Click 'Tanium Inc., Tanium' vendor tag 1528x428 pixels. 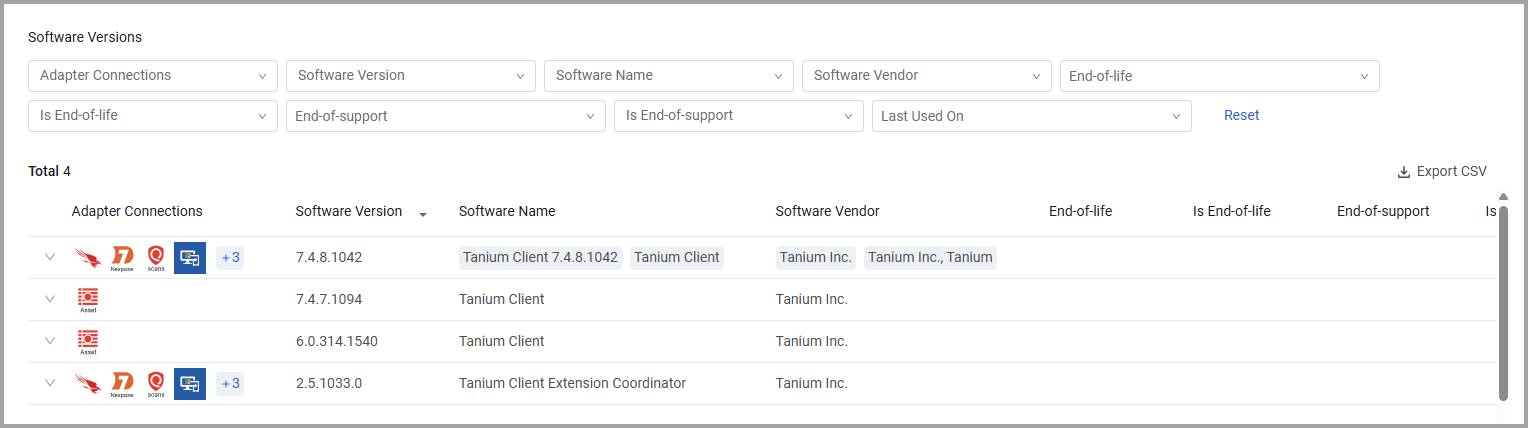pos(930,257)
